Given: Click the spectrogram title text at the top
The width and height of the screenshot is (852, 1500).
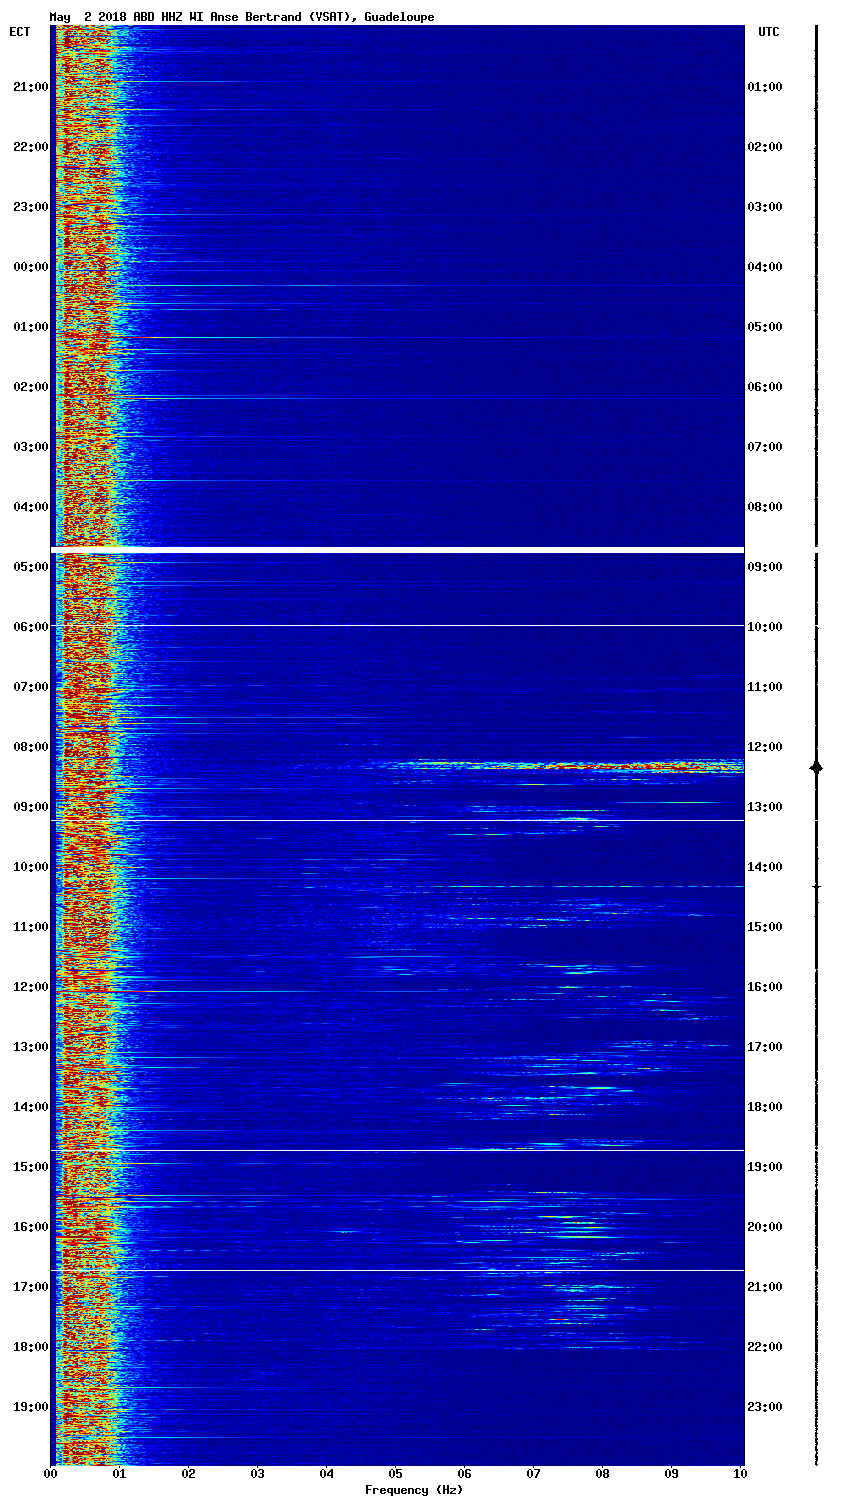Looking at the screenshot, I should (242, 17).
